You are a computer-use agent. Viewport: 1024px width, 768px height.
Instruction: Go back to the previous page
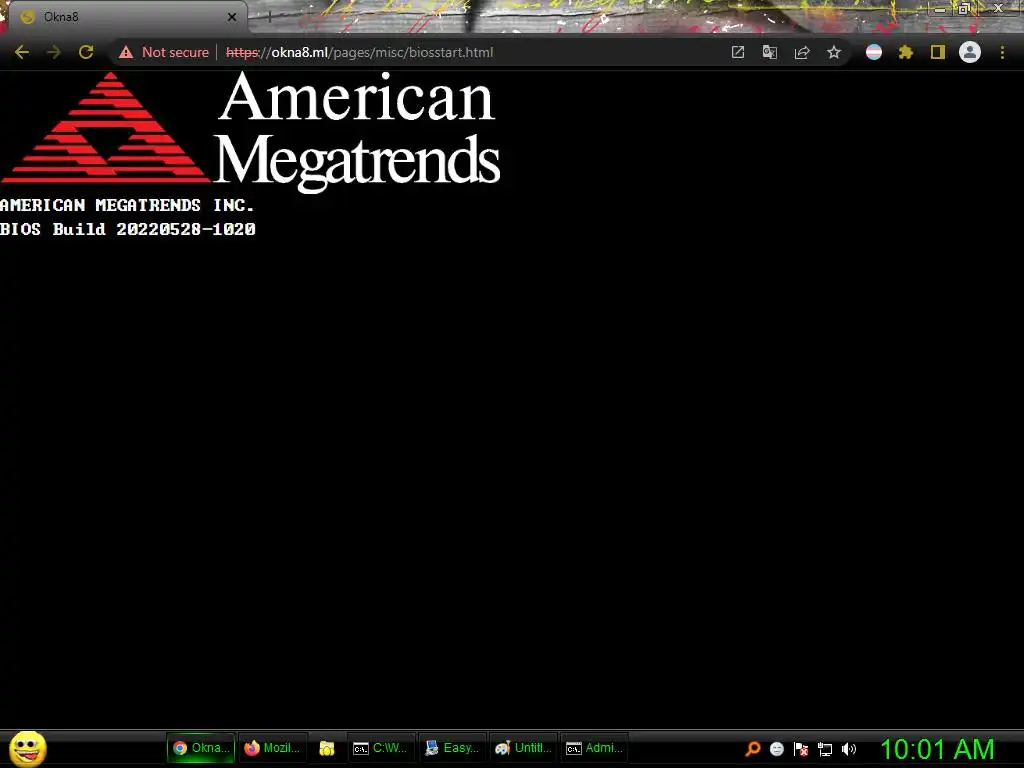(22, 52)
